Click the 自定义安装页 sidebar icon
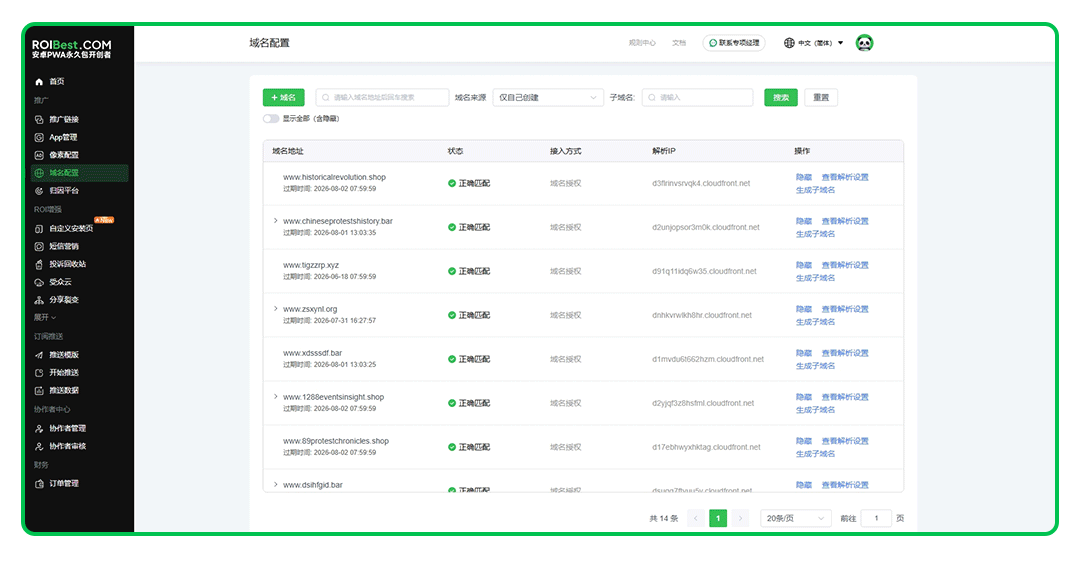1080x566 pixels. click(x=39, y=229)
